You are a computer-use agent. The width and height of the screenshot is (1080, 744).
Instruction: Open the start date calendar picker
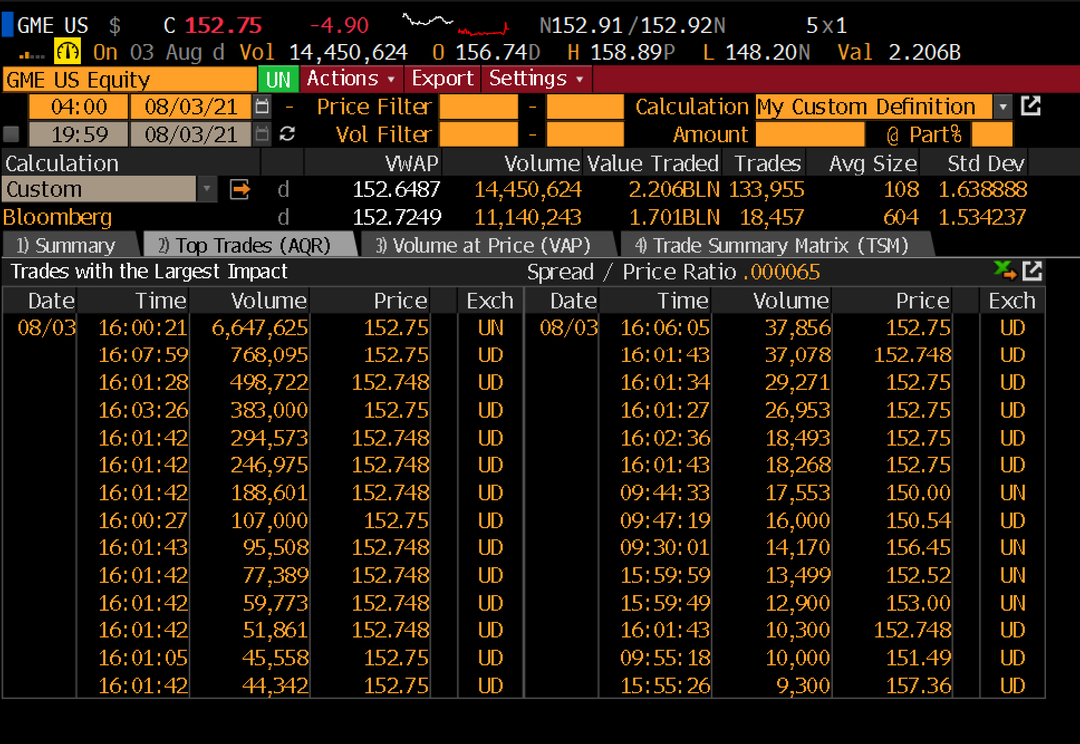[x=262, y=107]
